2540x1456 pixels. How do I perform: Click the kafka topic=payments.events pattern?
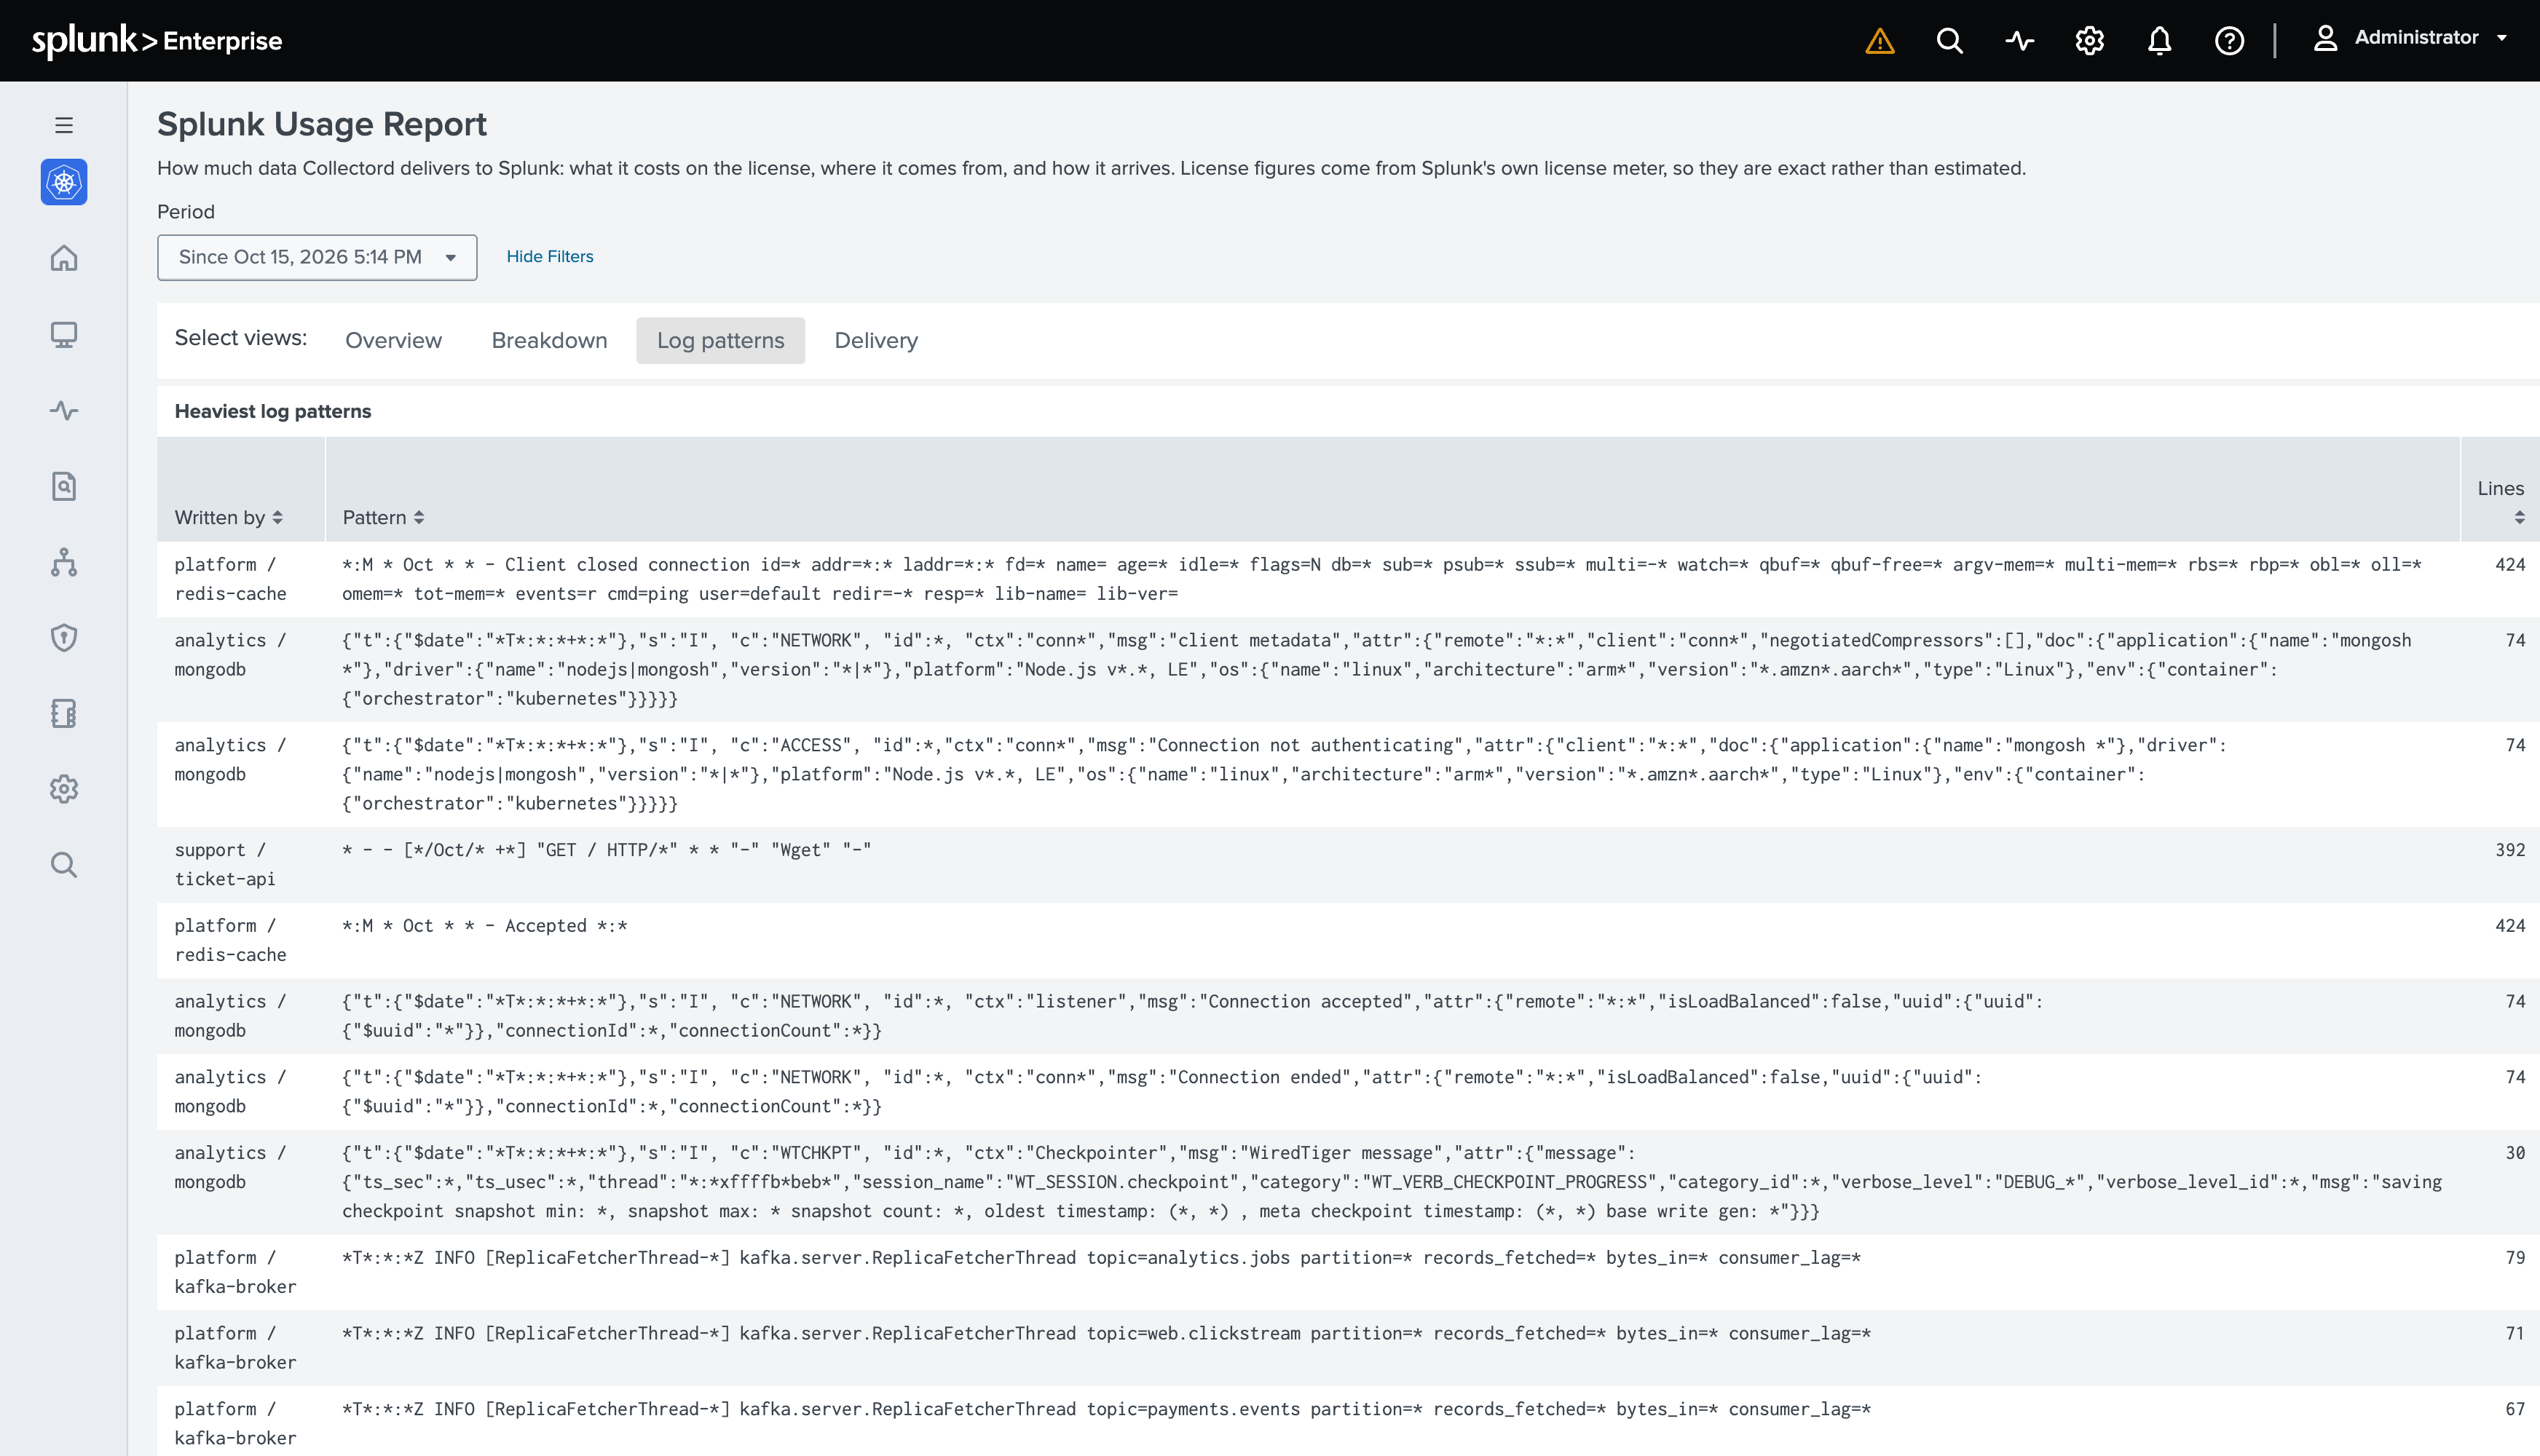1106,1410
